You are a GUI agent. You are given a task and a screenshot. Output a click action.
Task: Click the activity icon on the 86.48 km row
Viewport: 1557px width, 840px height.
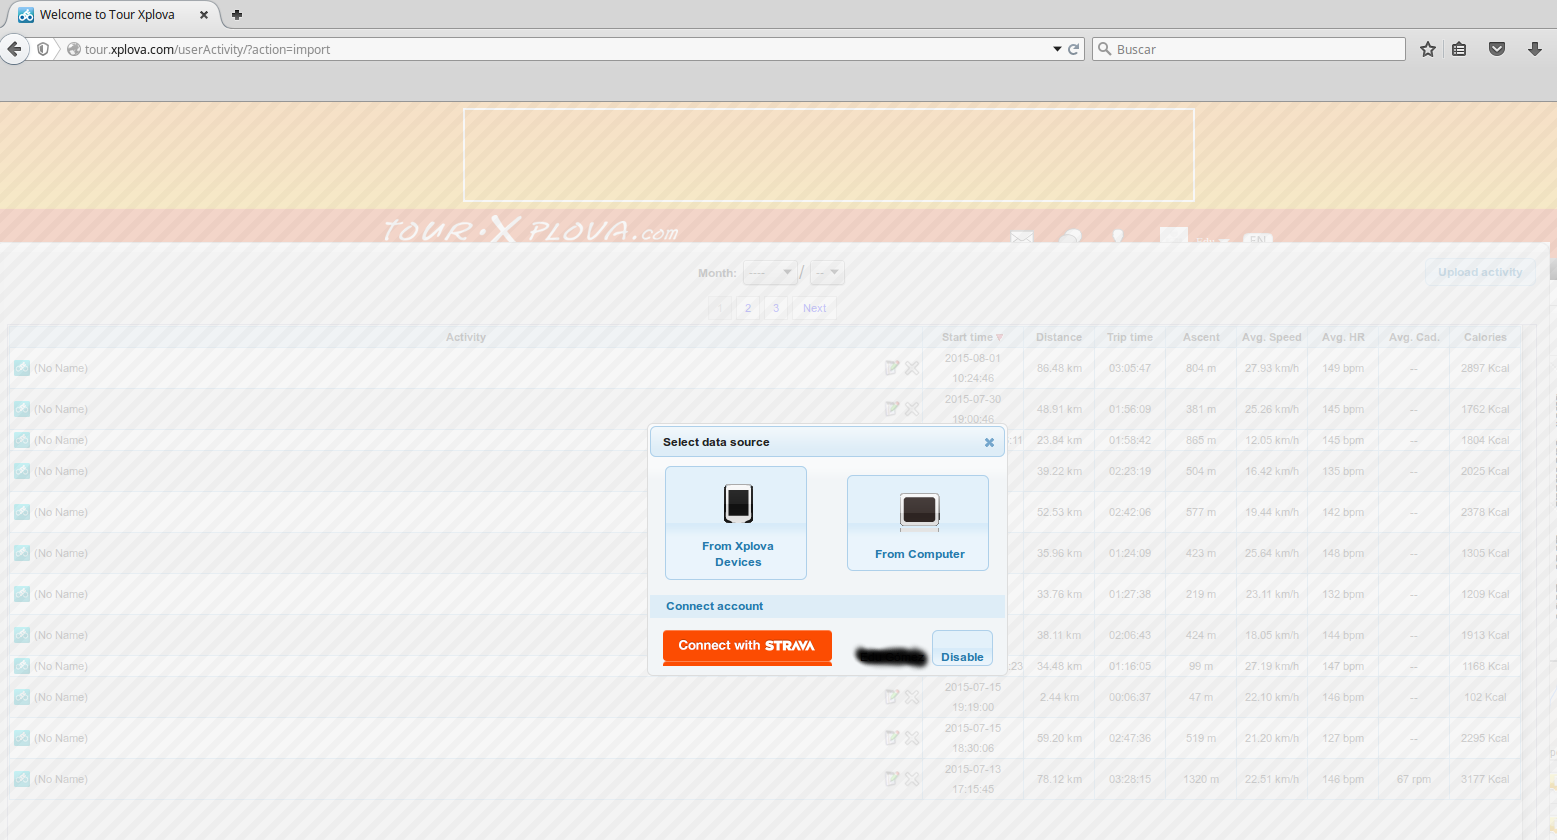pyautogui.click(x=22, y=368)
